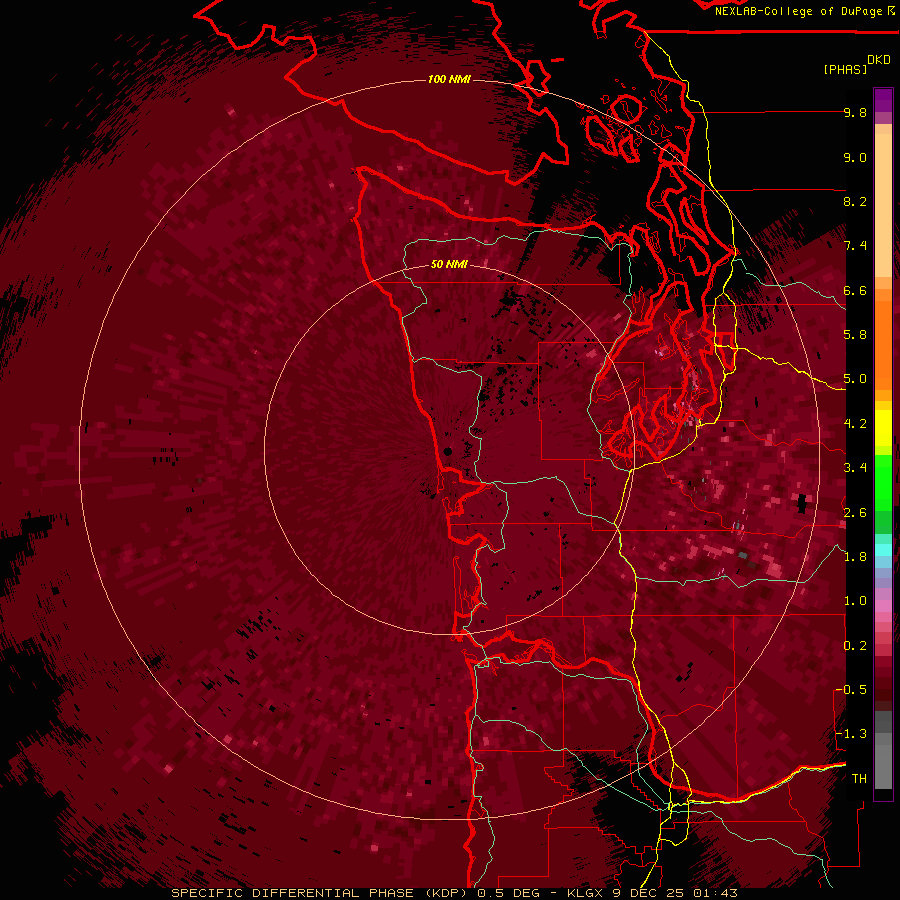
Task: Click the TH threshold label
Action: point(859,779)
